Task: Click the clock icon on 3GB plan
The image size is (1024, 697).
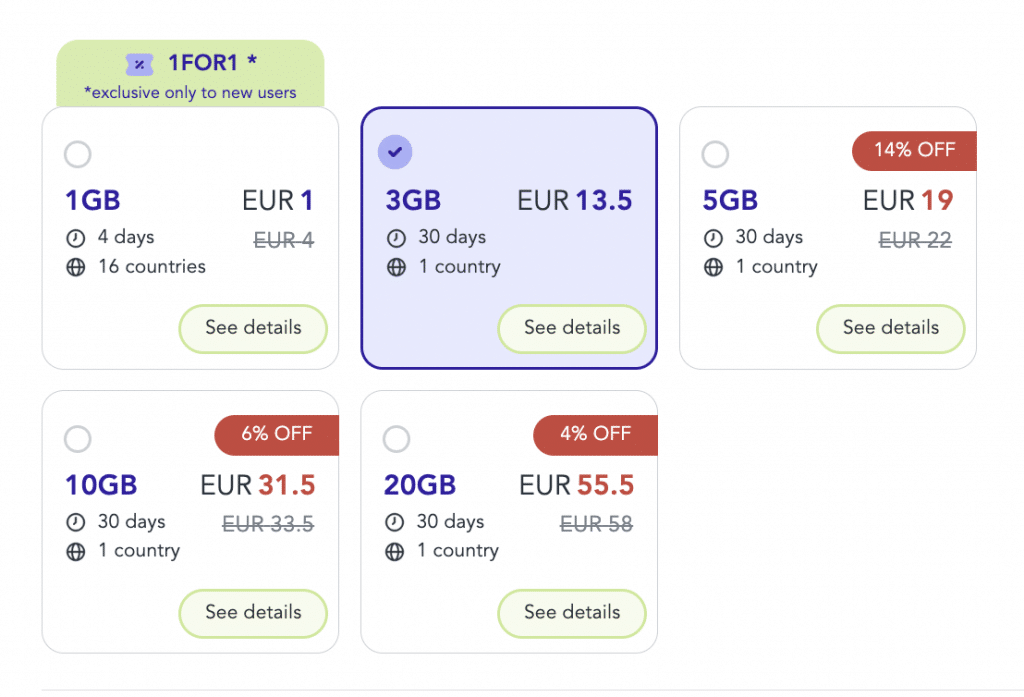Action: pyautogui.click(x=396, y=239)
